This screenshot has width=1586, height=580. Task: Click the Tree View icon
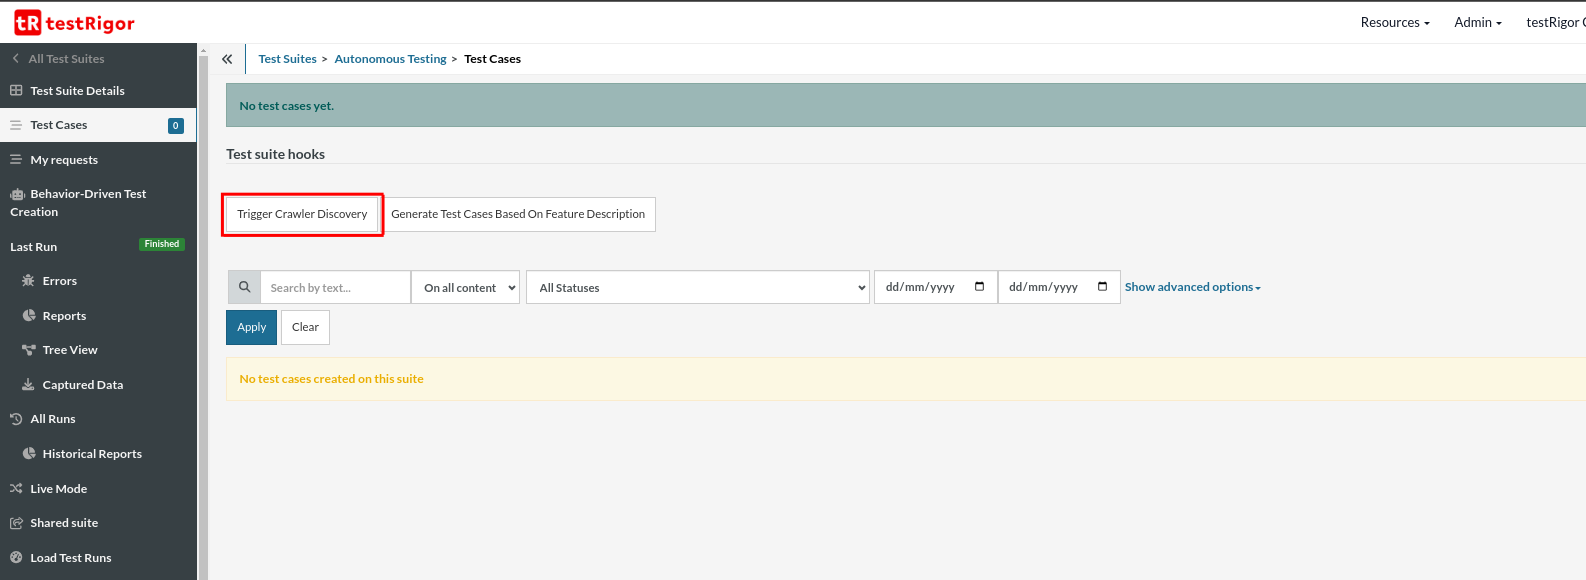29,350
